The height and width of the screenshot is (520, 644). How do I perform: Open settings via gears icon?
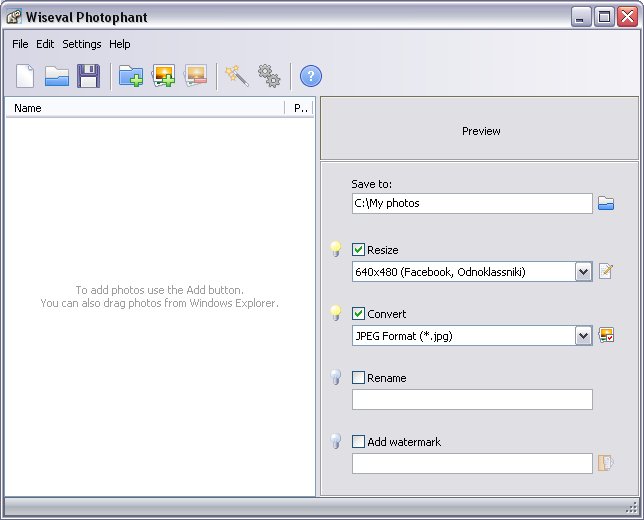pyautogui.click(x=269, y=76)
